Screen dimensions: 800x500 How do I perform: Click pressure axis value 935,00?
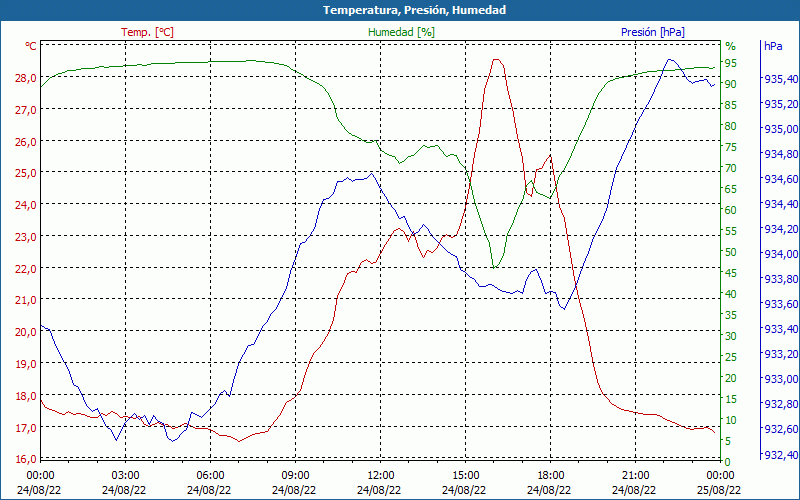coord(781,129)
